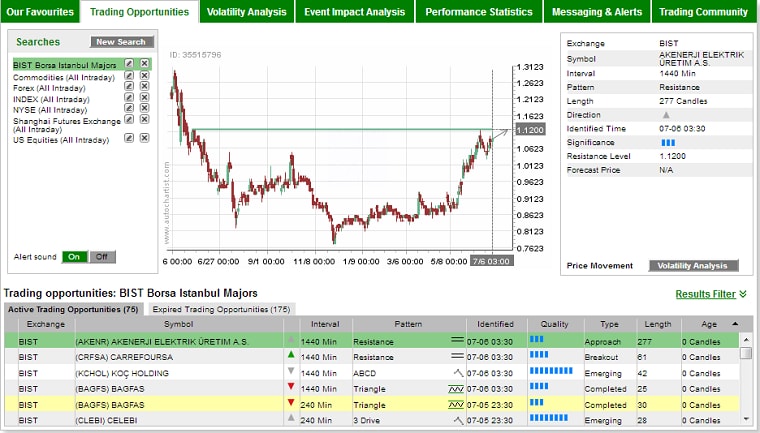Click the quality bars in CELEBI row
The height and width of the screenshot is (433, 760).
tap(549, 418)
